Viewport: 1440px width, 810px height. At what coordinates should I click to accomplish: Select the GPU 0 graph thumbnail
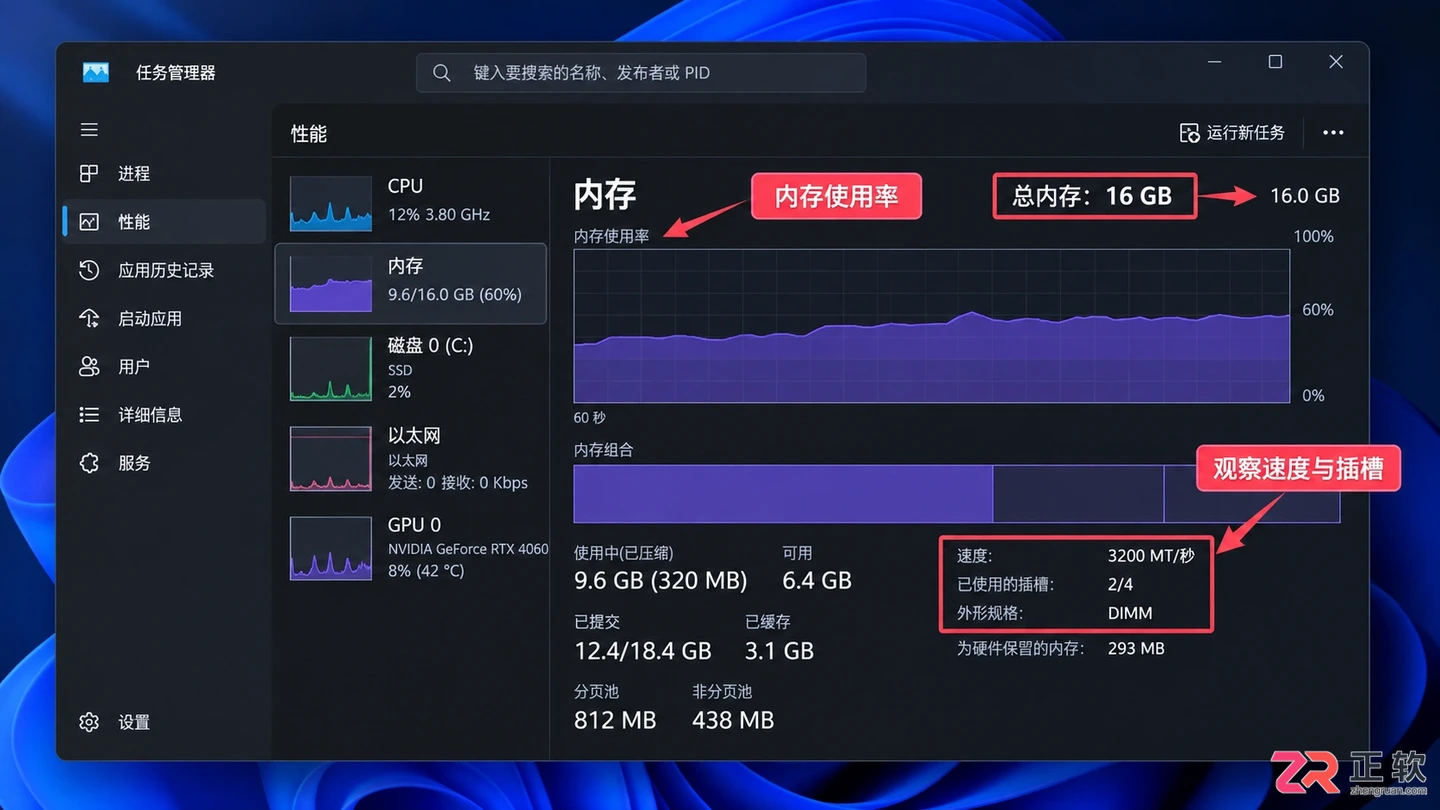click(331, 548)
